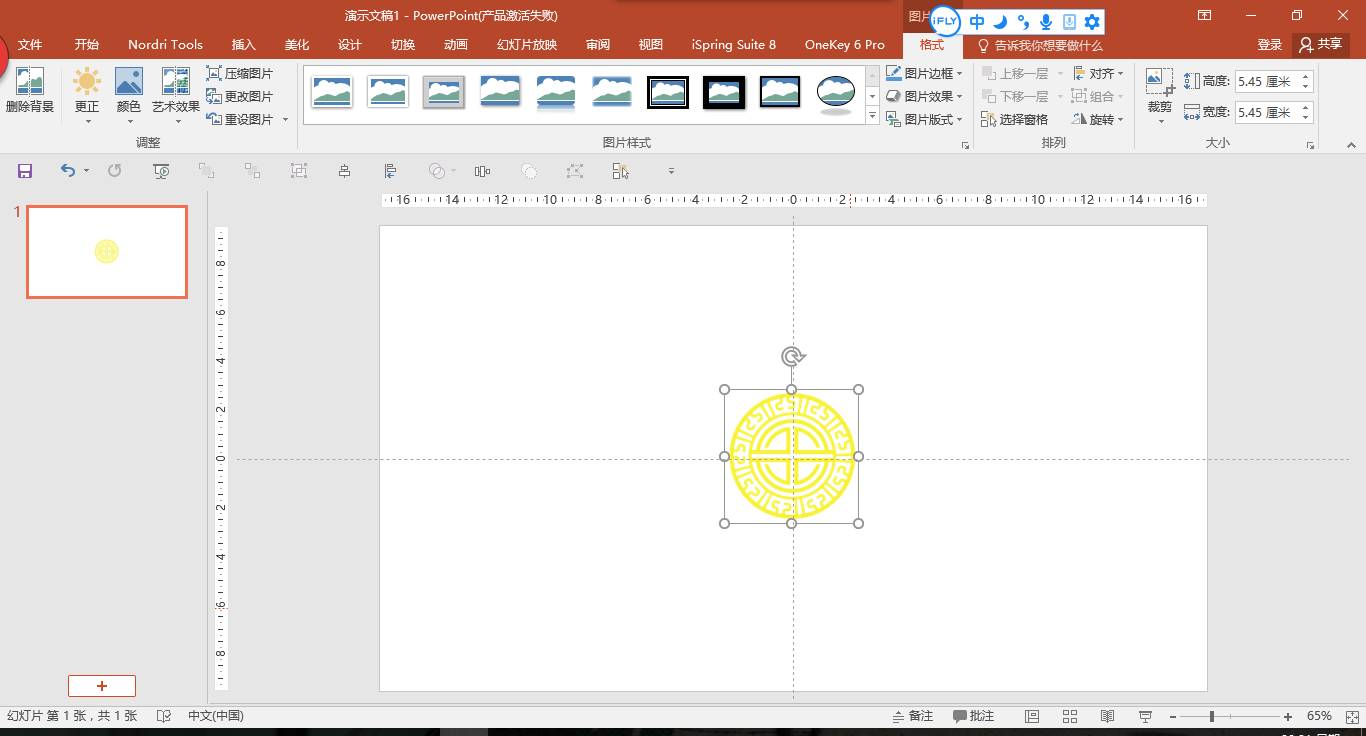Screen dimensions: 1366x736
Task: Click the Sign in (登录) link
Action: coord(1270,44)
